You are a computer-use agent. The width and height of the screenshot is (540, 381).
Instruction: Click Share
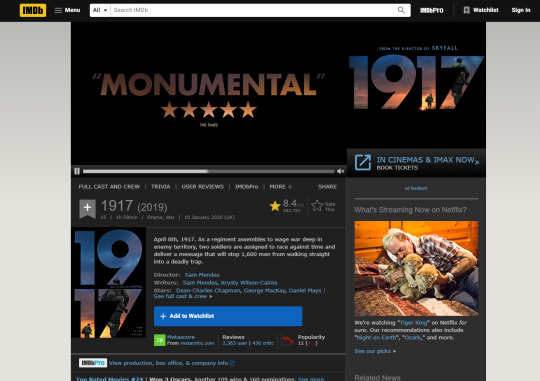click(x=327, y=187)
